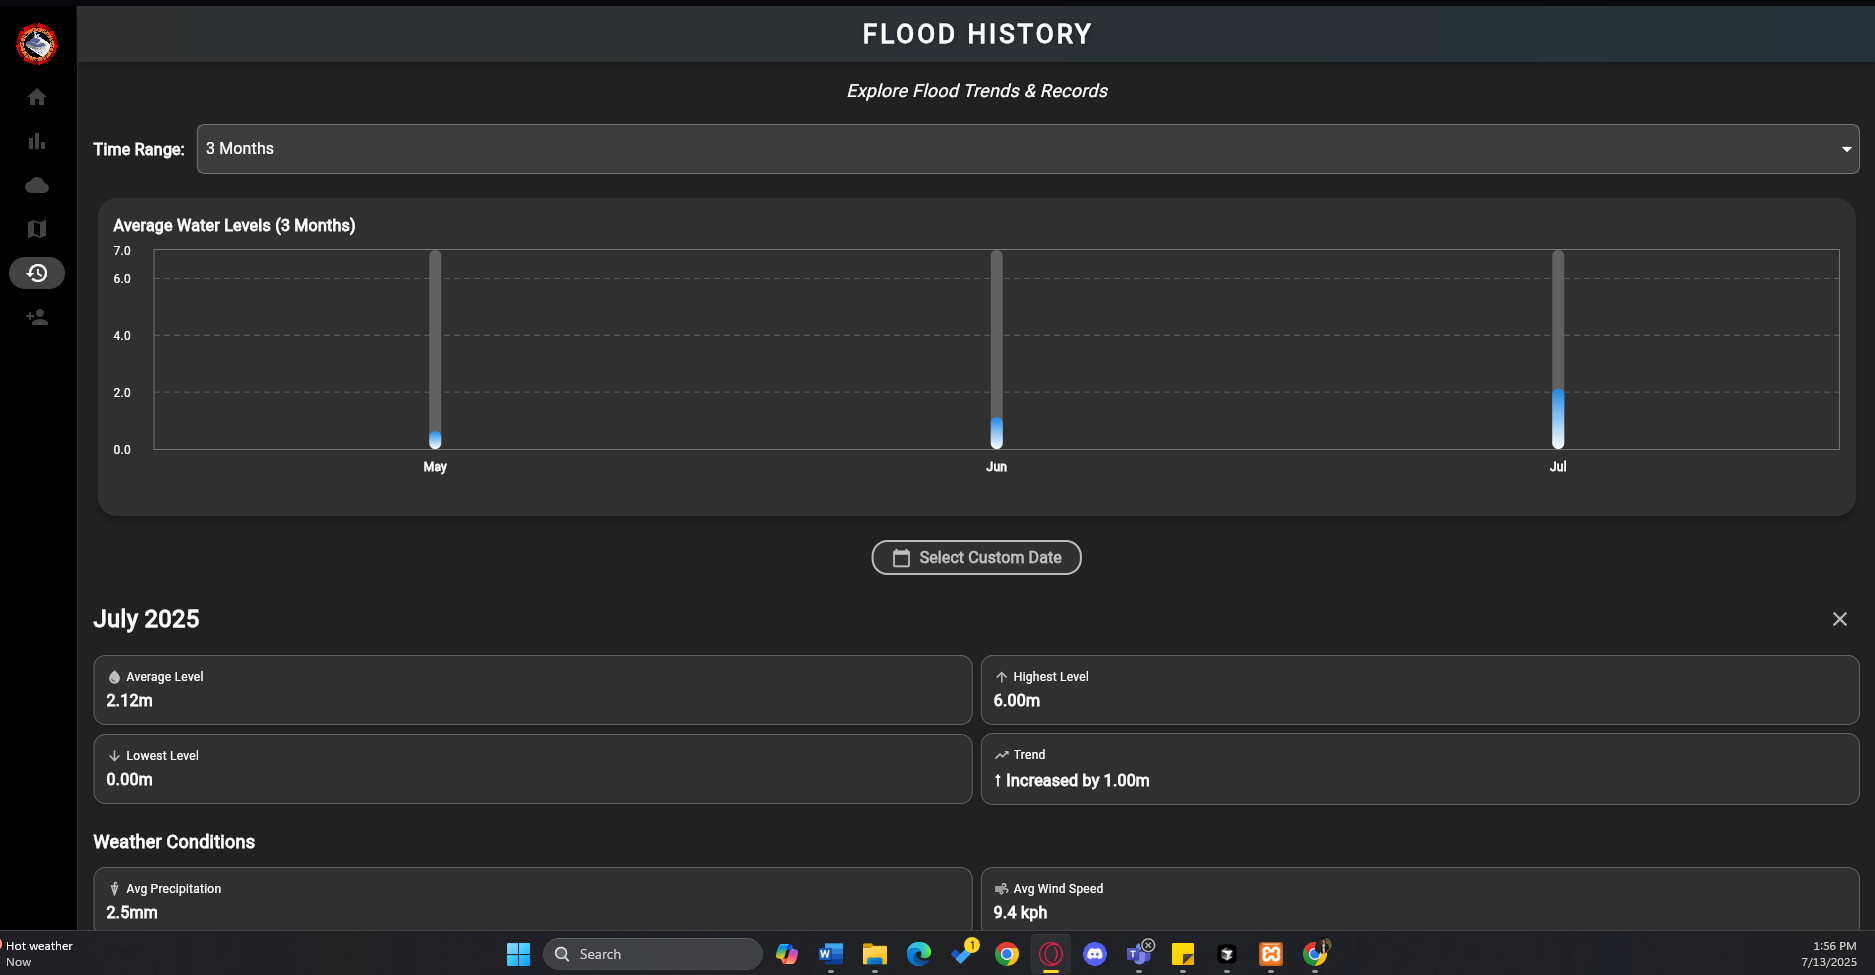Click the FLOOD HISTORY page title
The image size is (1875, 975).
click(x=977, y=34)
